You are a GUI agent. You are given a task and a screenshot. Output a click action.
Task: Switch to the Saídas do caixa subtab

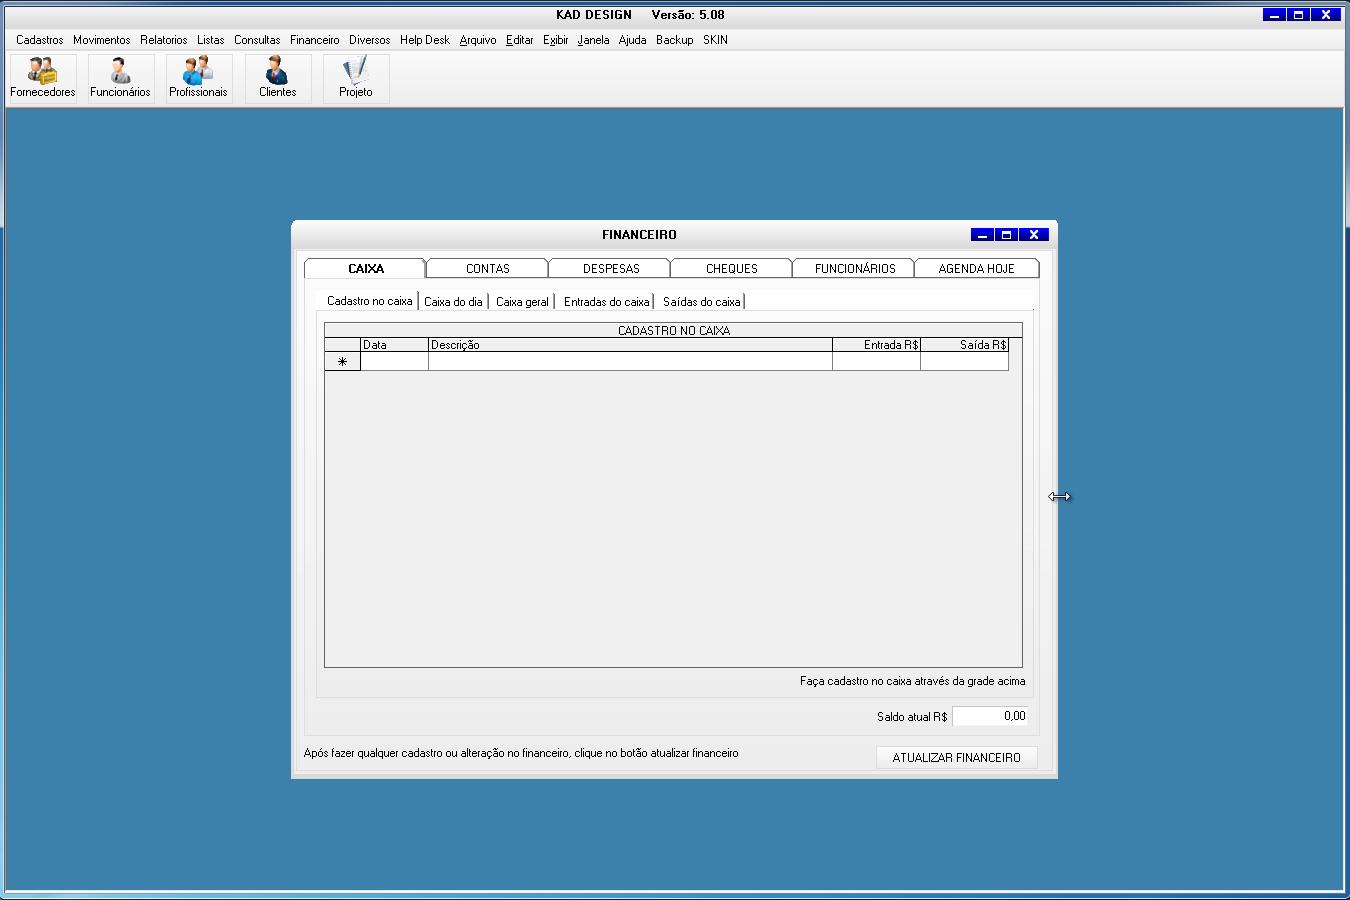(x=701, y=301)
